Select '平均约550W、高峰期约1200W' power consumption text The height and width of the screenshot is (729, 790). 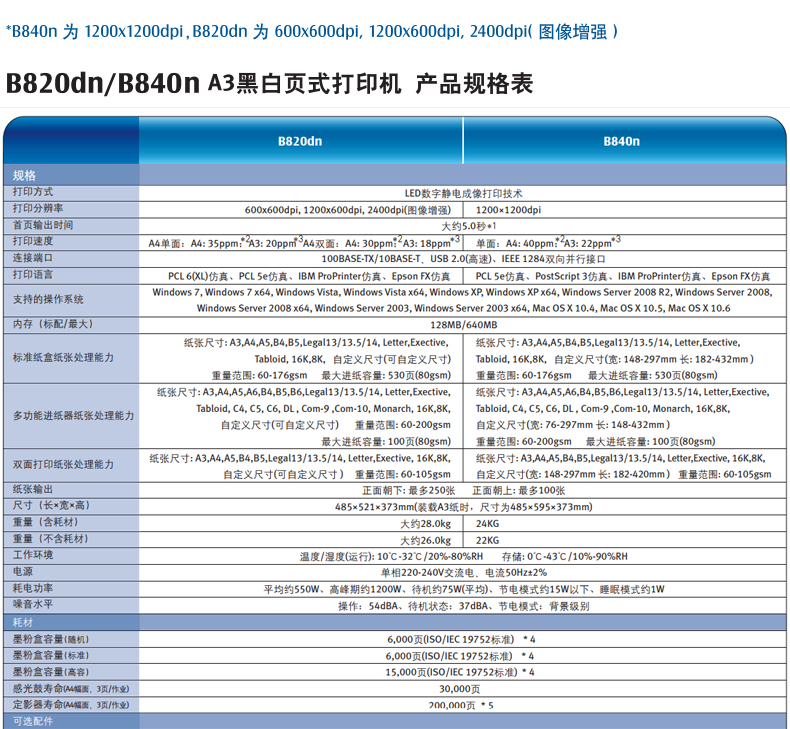tap(333, 589)
